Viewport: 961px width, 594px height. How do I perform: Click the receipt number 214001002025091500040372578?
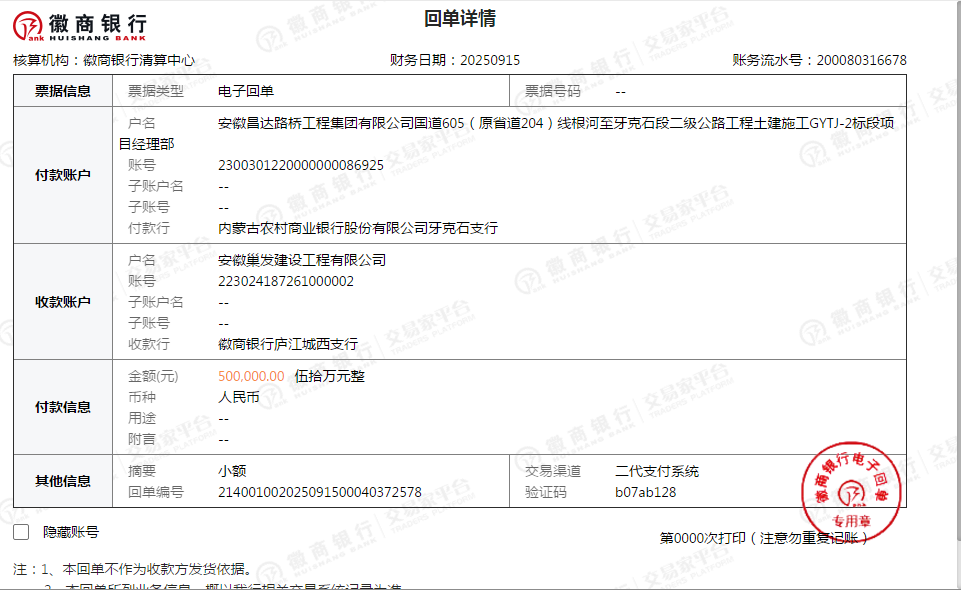[x=320, y=492]
